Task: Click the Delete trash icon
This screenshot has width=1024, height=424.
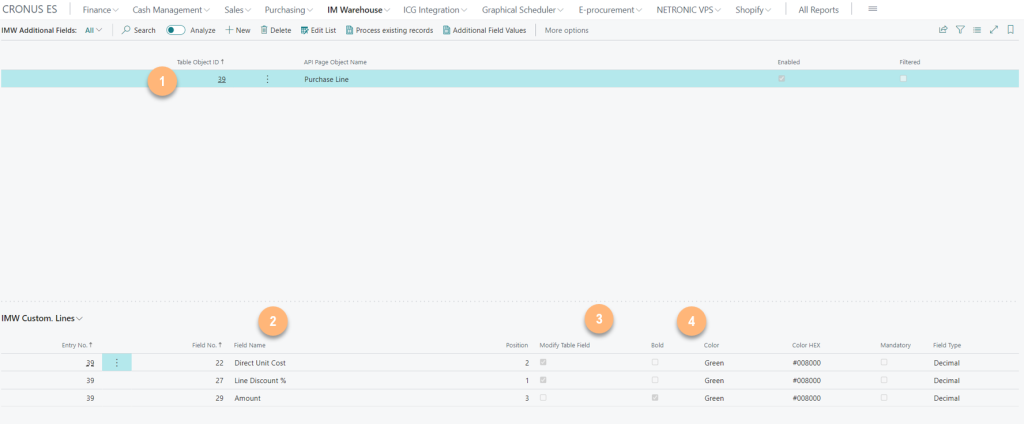Action: pyautogui.click(x=264, y=30)
